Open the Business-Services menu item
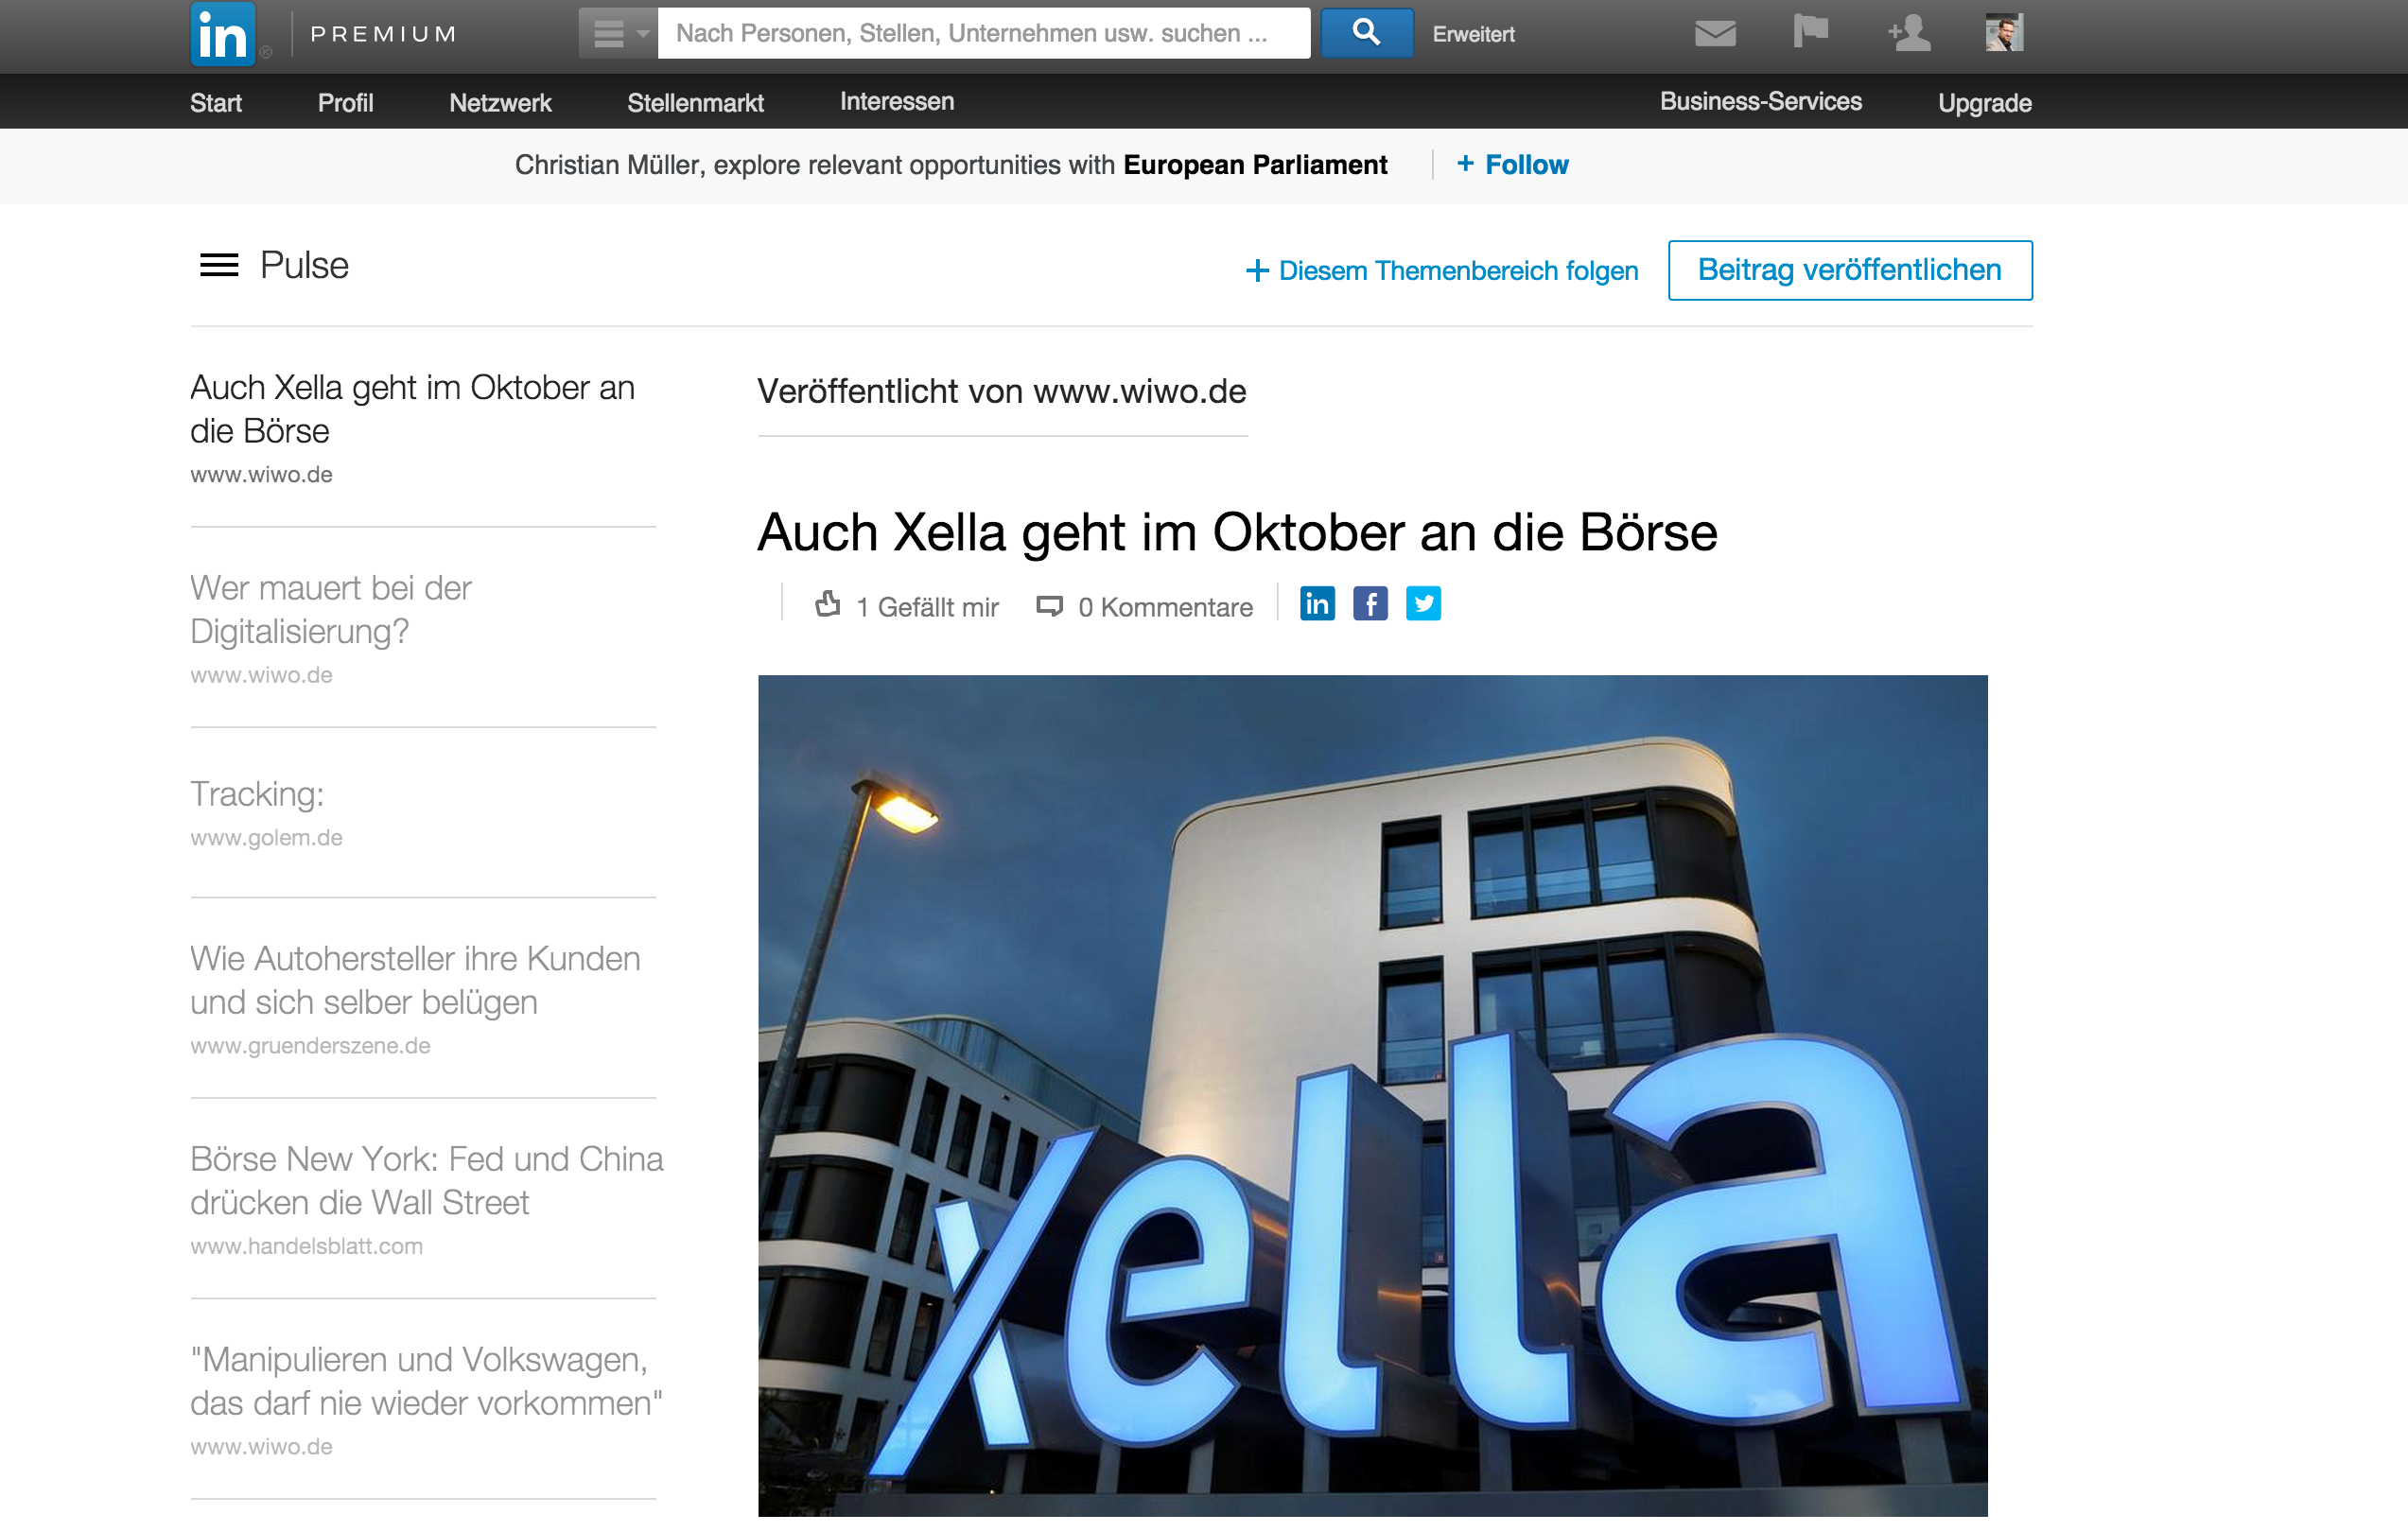Viewport: 2408px width, 1532px height. (x=1761, y=102)
